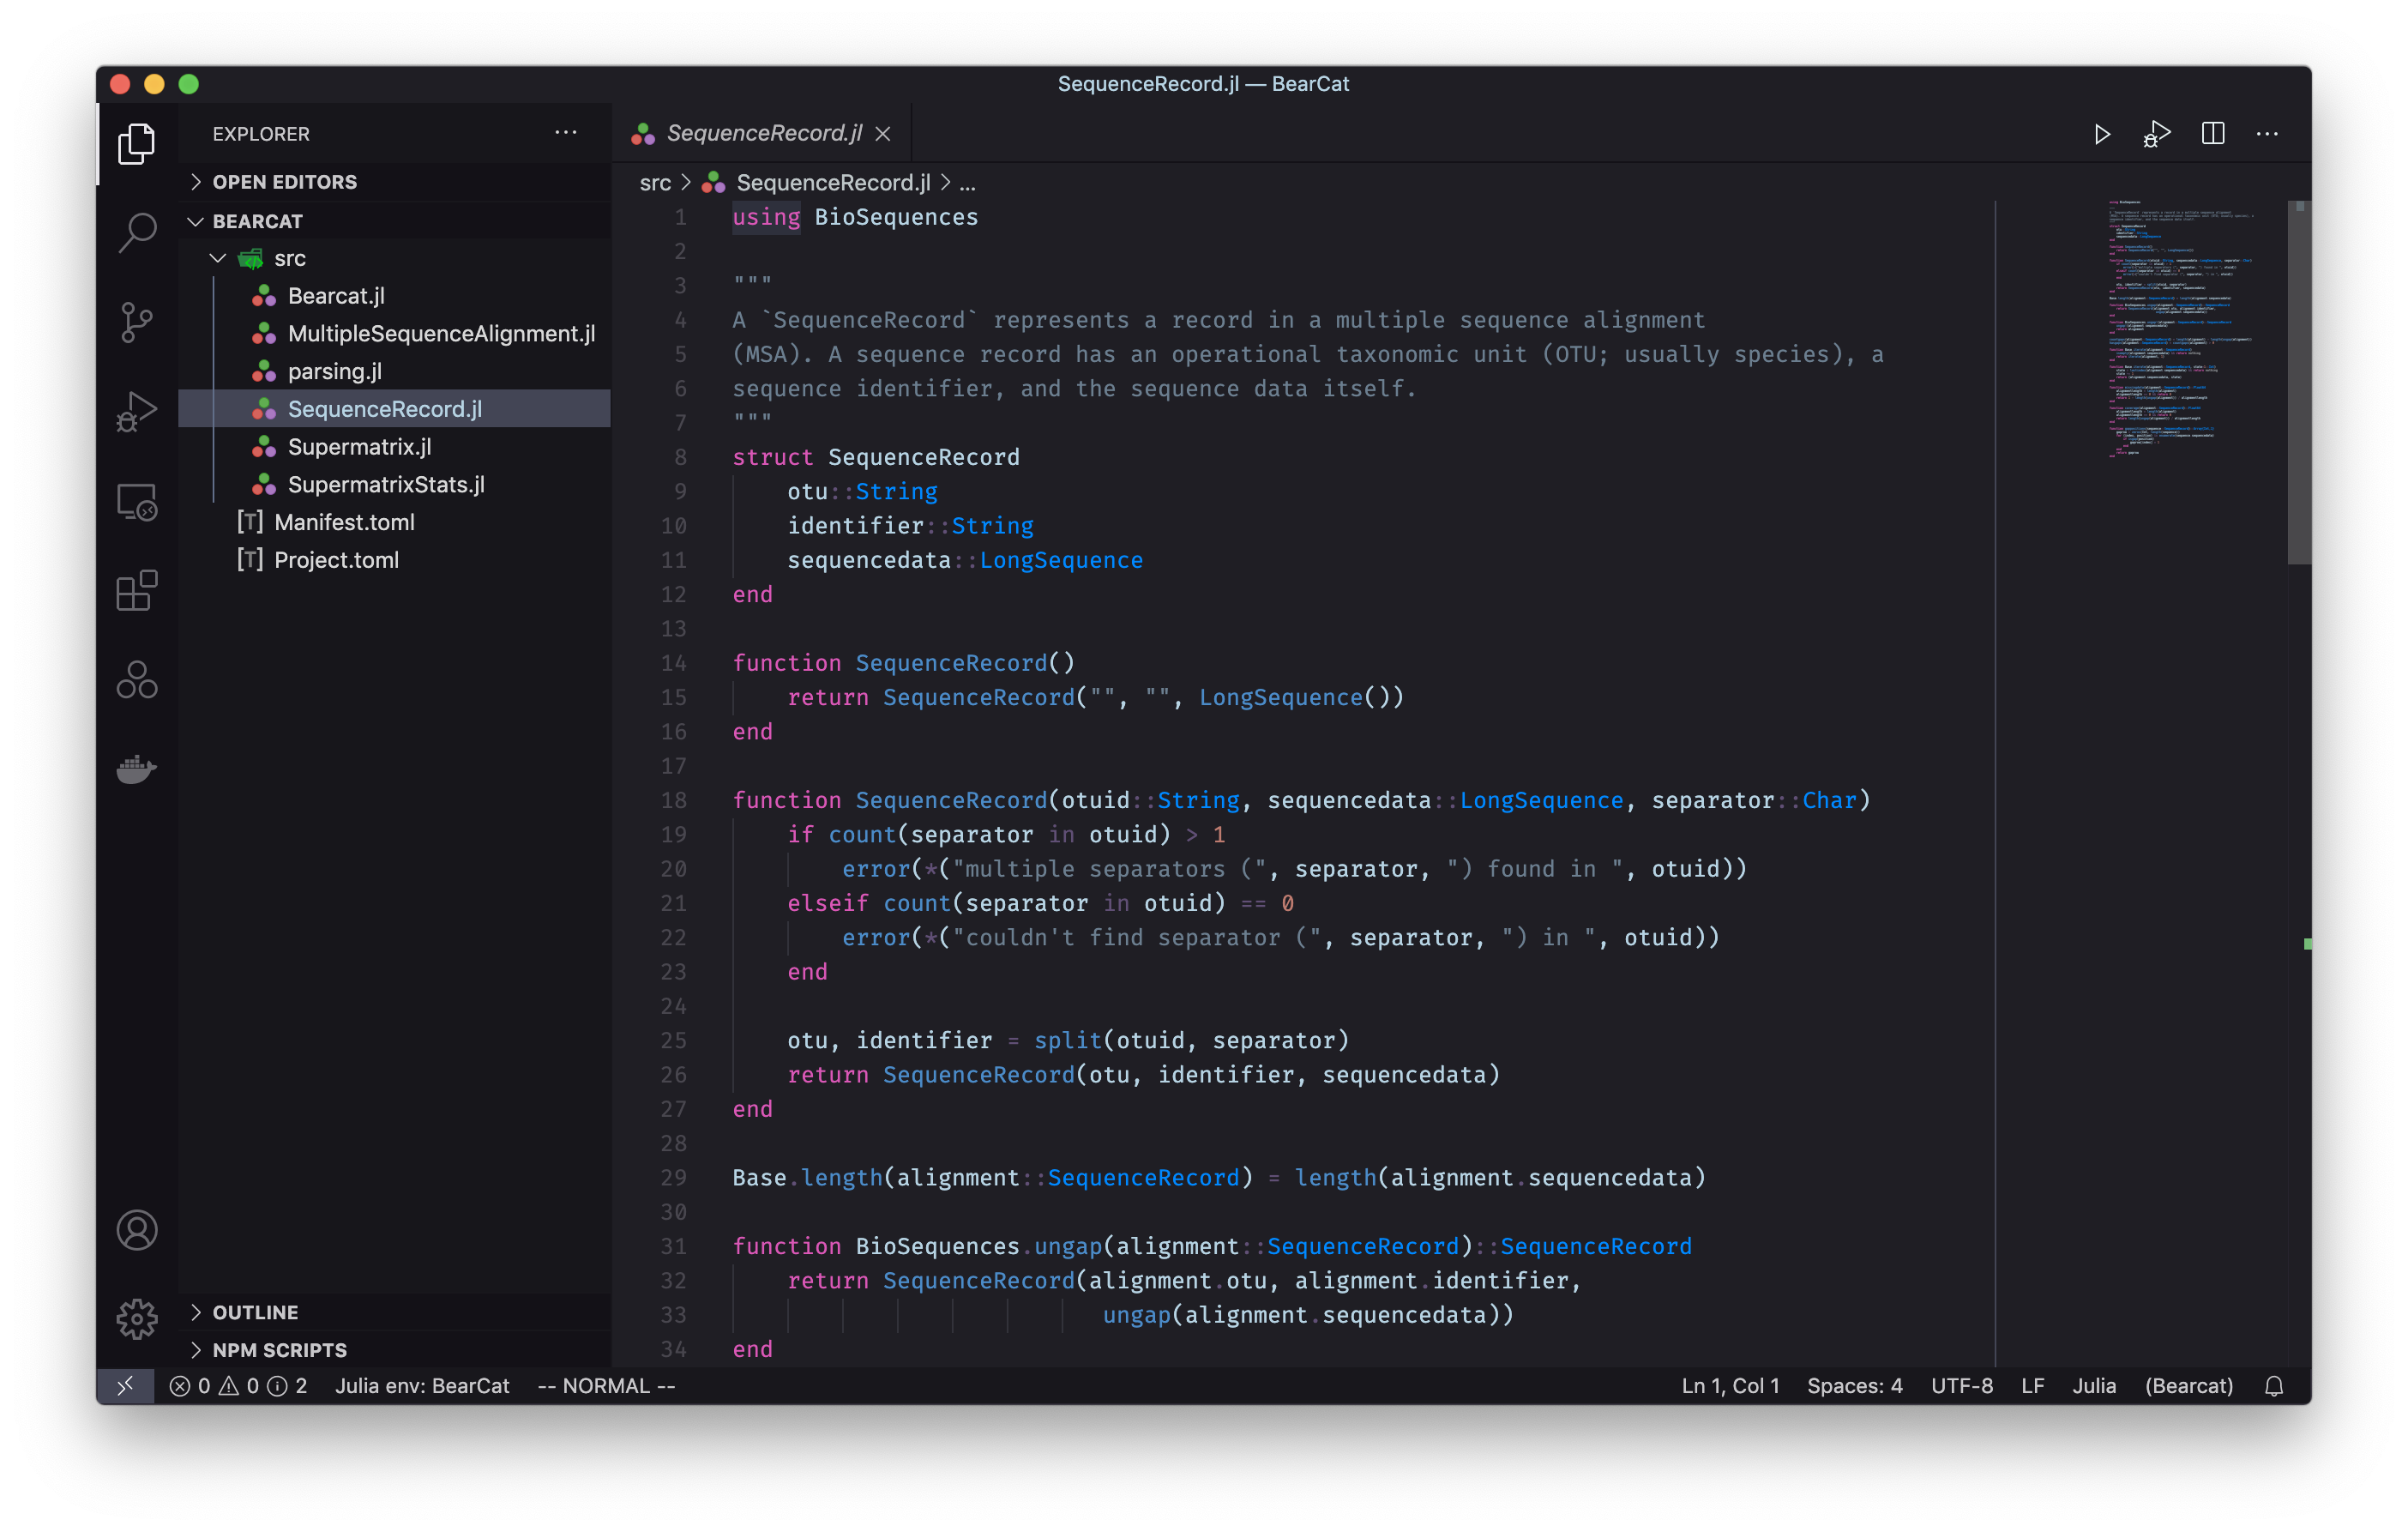Screen dimensions: 2408x1532
Task: Click the Run file play button
Action: pos(2101,134)
